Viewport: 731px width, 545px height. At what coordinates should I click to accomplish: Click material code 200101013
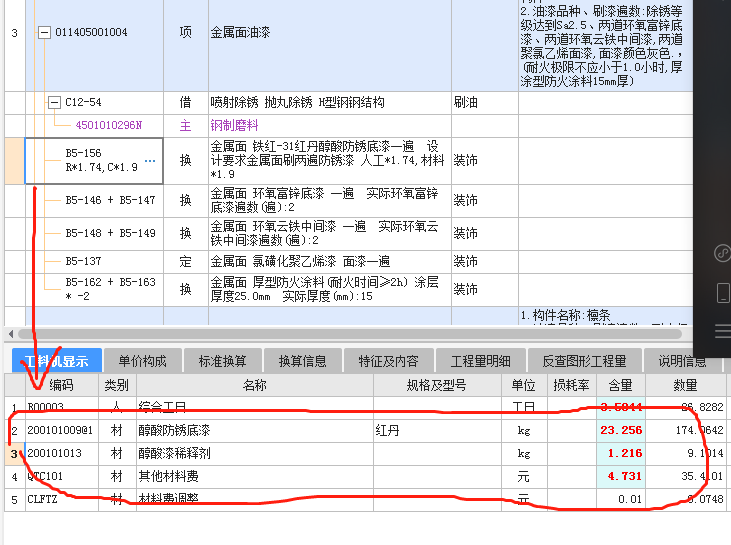[55, 453]
